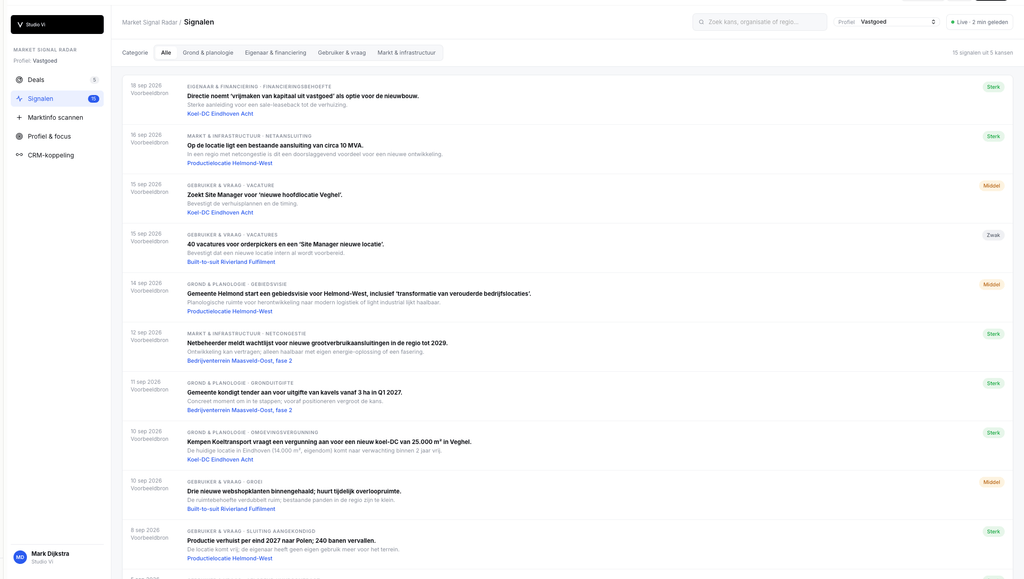Click the Kempen Koeltransport vergunning signal title

tap(329, 442)
